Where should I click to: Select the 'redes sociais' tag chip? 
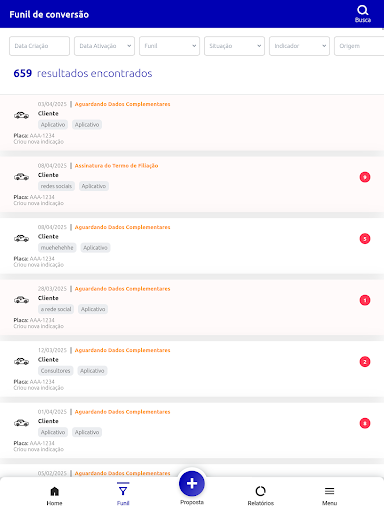point(56,186)
